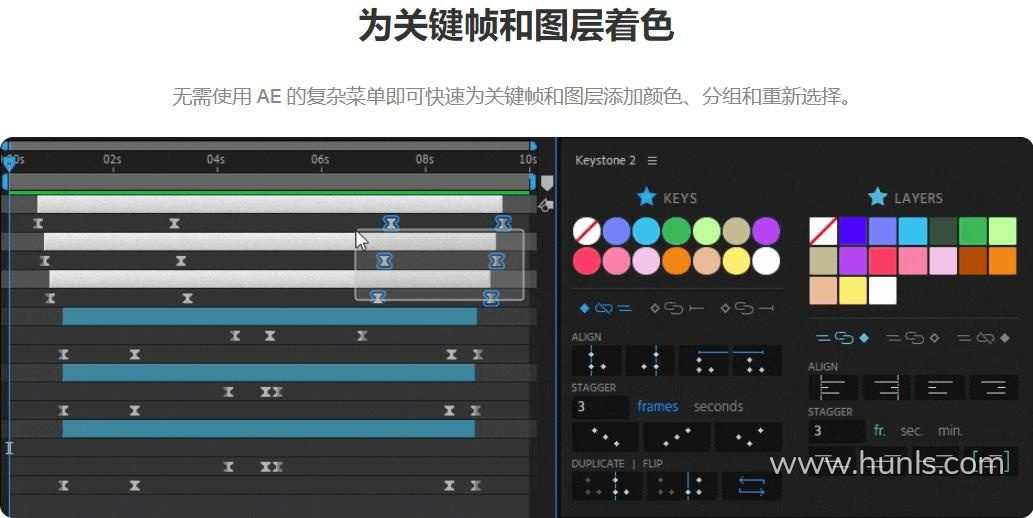This screenshot has width=1033, height=518.
Task: Click the blue star beside LAYERS
Action: point(877,197)
